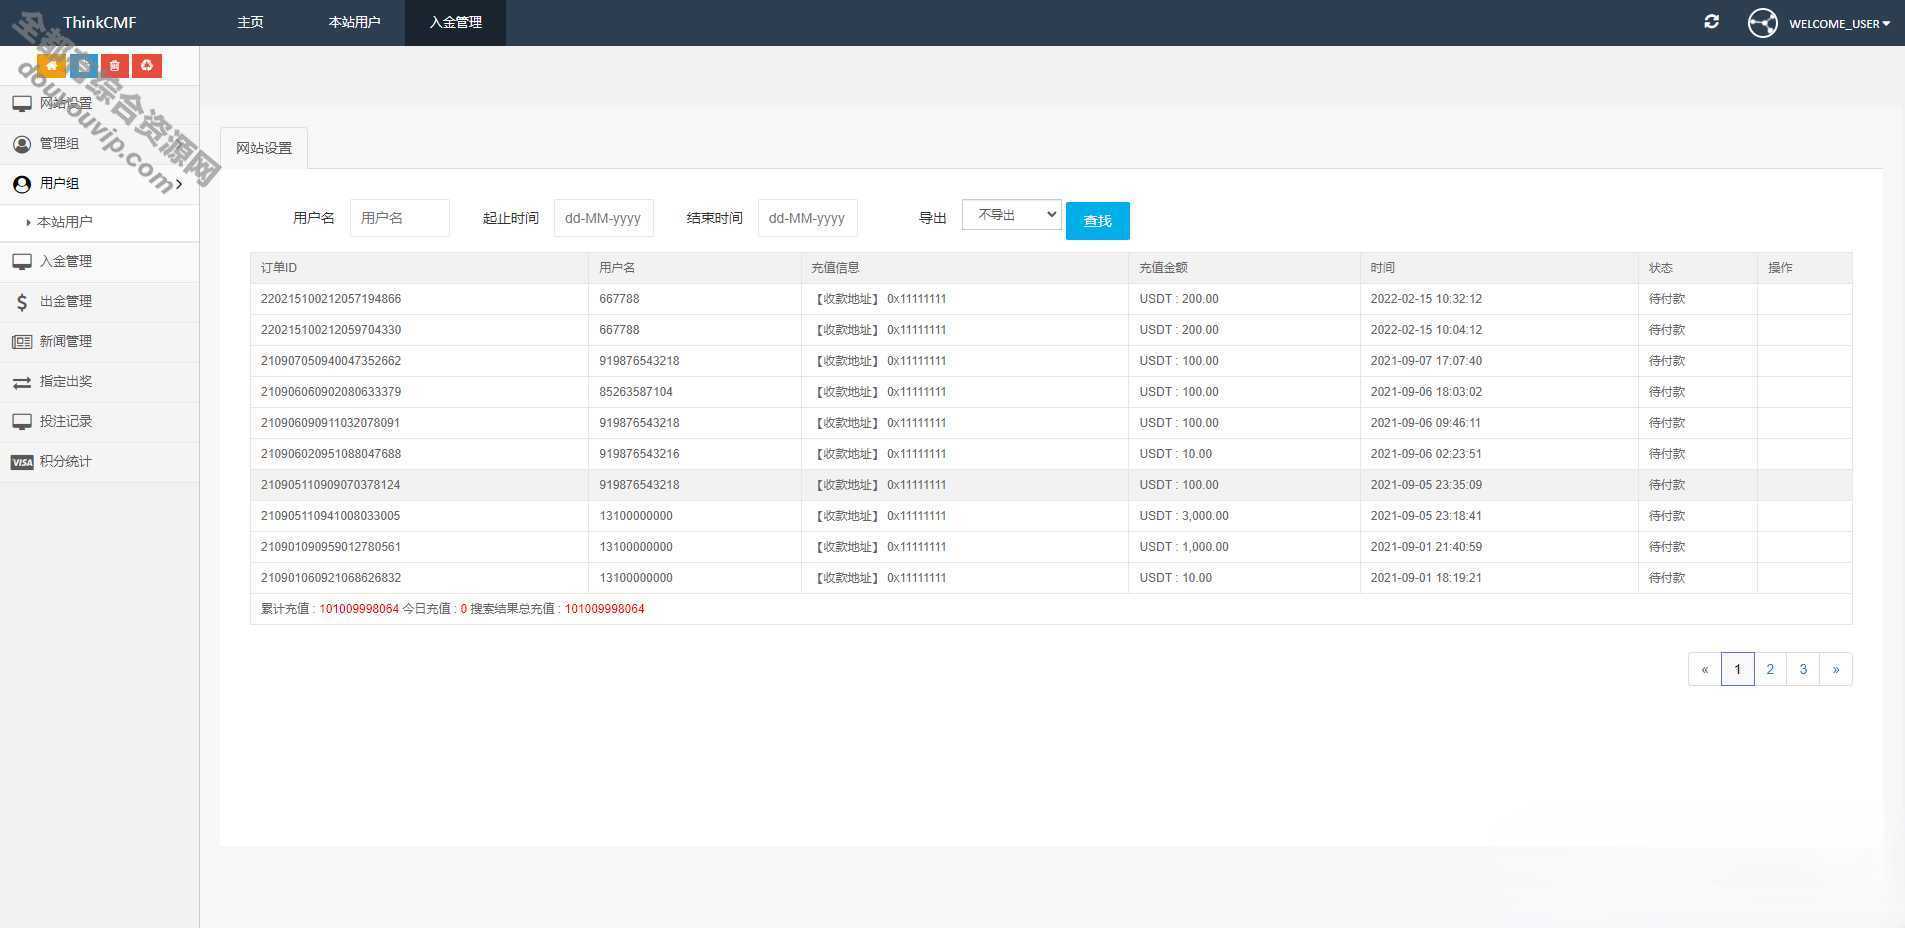Click the blue 查找 search button
The image size is (1905, 928).
click(x=1098, y=221)
